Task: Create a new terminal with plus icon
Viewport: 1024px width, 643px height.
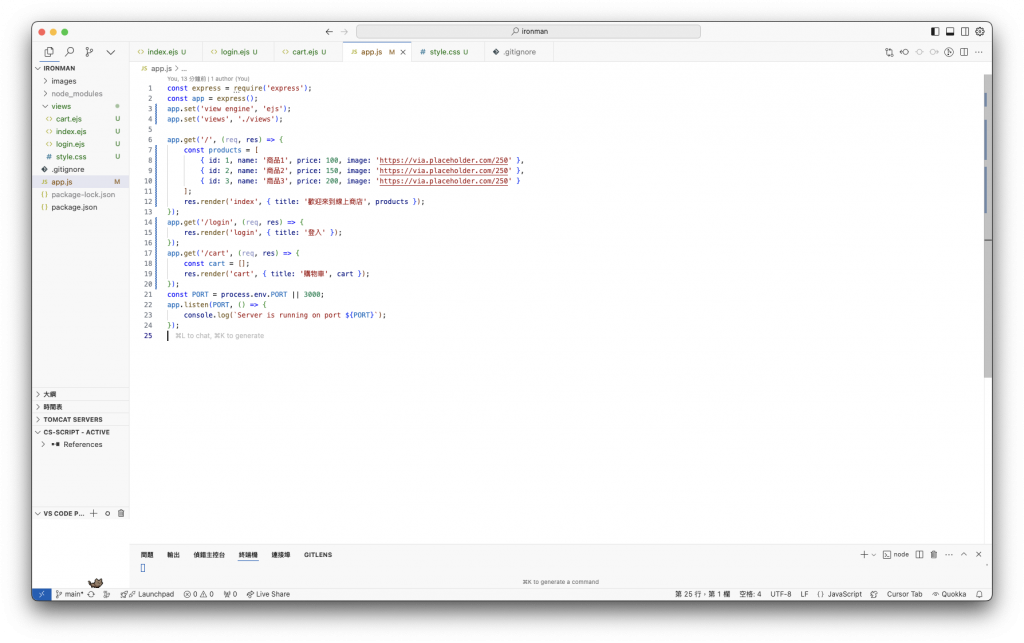Action: click(x=864, y=555)
